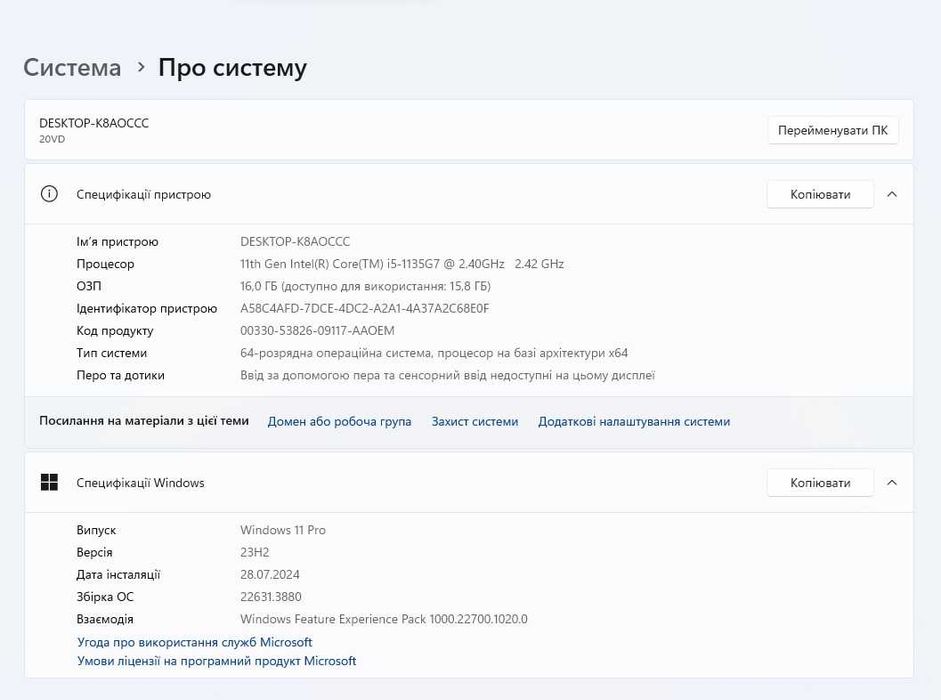Go back to Система breadcrumb
Viewport: 941px width, 700px height.
click(72, 68)
